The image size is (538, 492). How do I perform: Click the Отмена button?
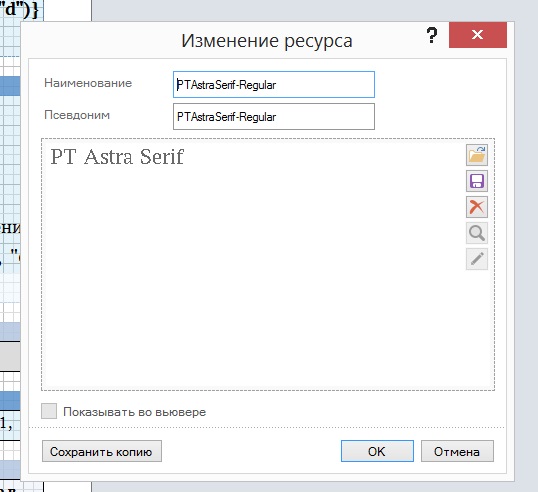pyautogui.click(x=457, y=451)
